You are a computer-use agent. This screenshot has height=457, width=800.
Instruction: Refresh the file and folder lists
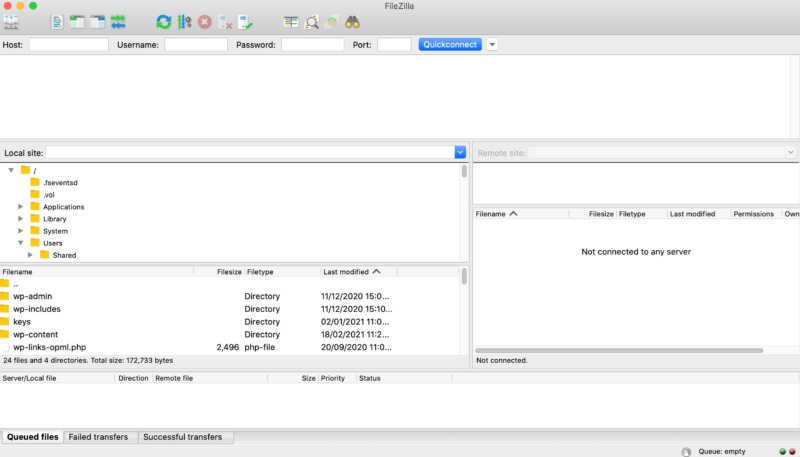tap(163, 21)
